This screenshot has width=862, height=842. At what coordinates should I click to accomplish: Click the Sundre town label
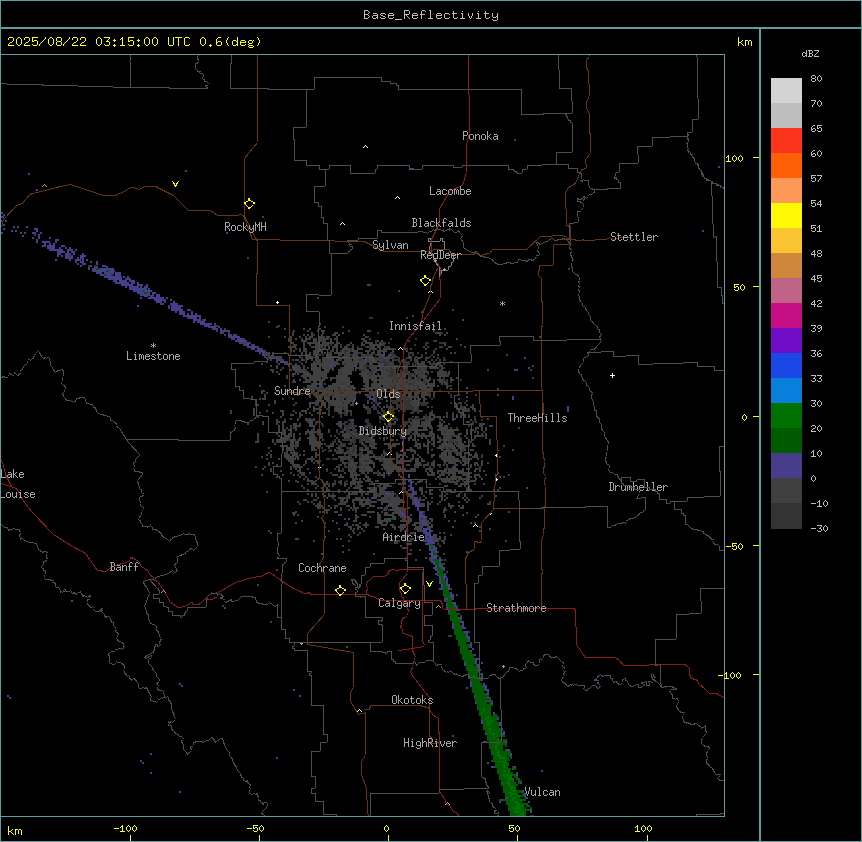[292, 391]
